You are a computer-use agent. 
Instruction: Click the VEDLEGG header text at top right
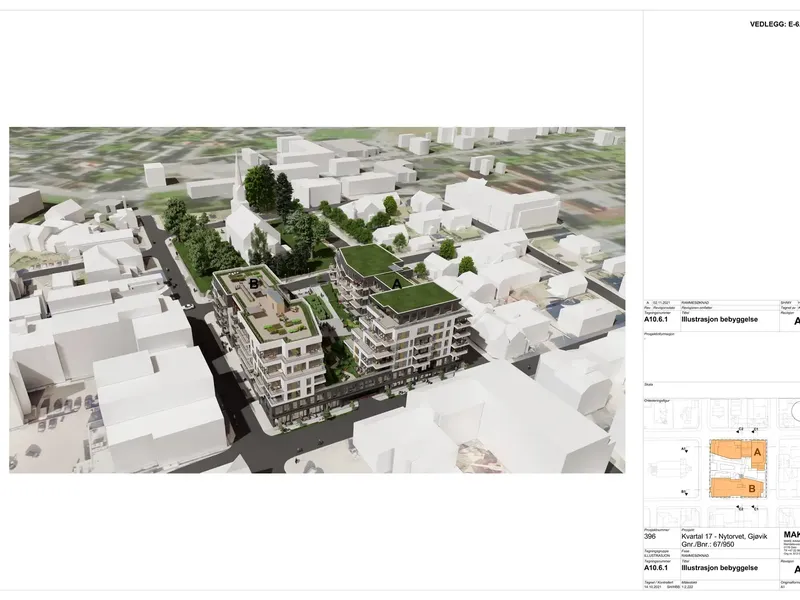pos(774,24)
